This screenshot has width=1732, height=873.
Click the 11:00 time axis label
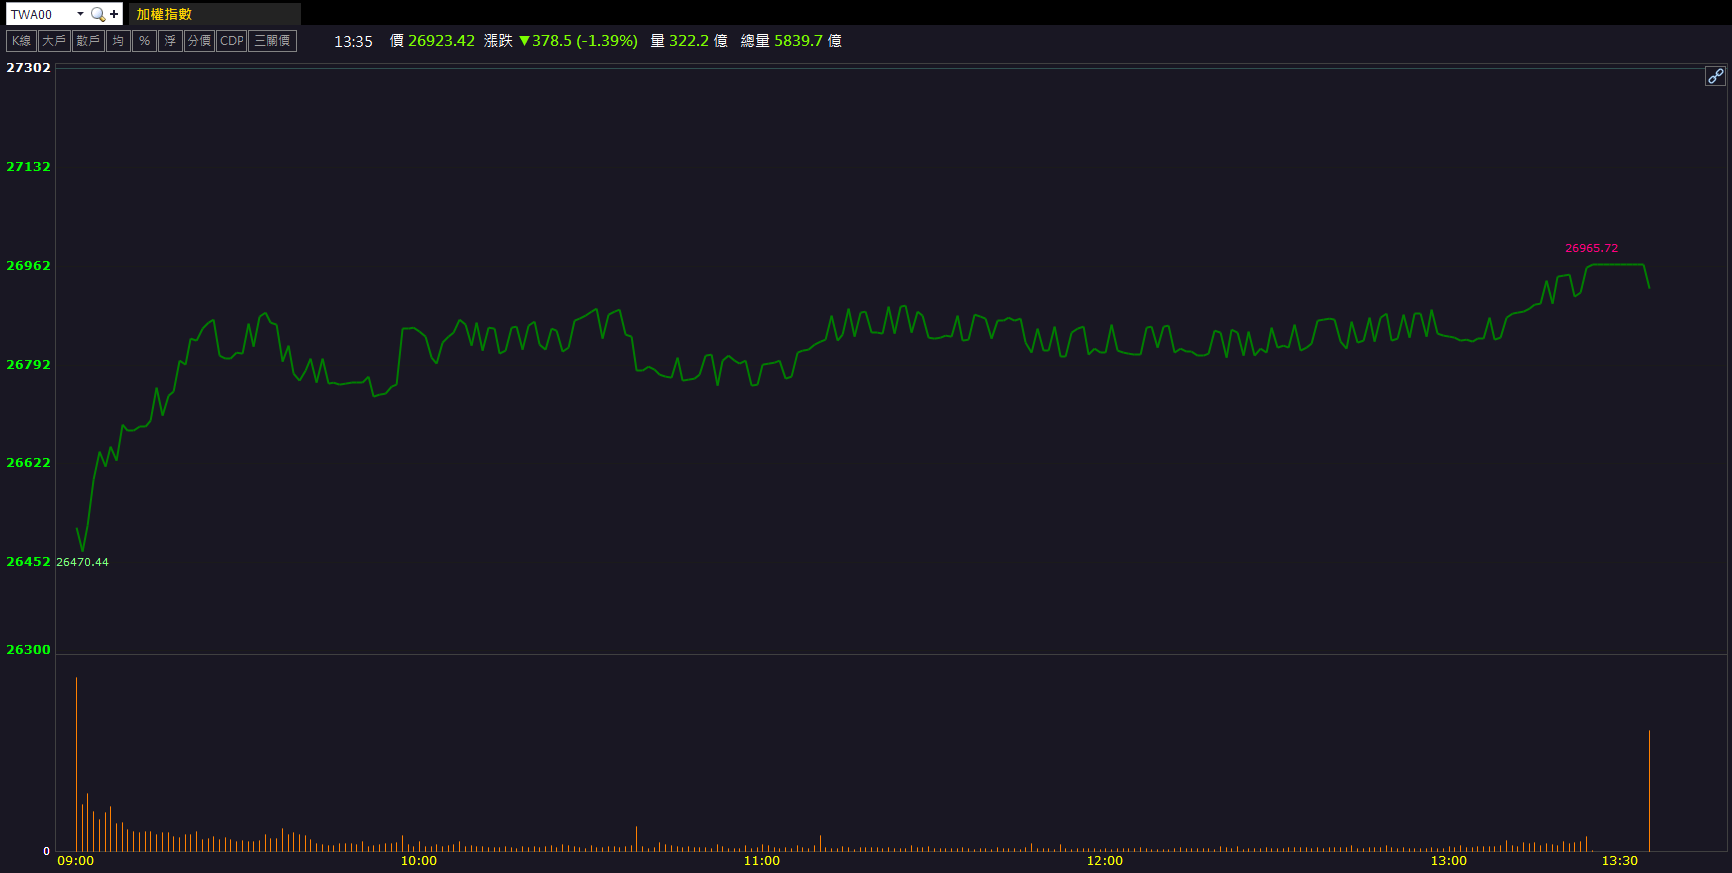(762, 861)
